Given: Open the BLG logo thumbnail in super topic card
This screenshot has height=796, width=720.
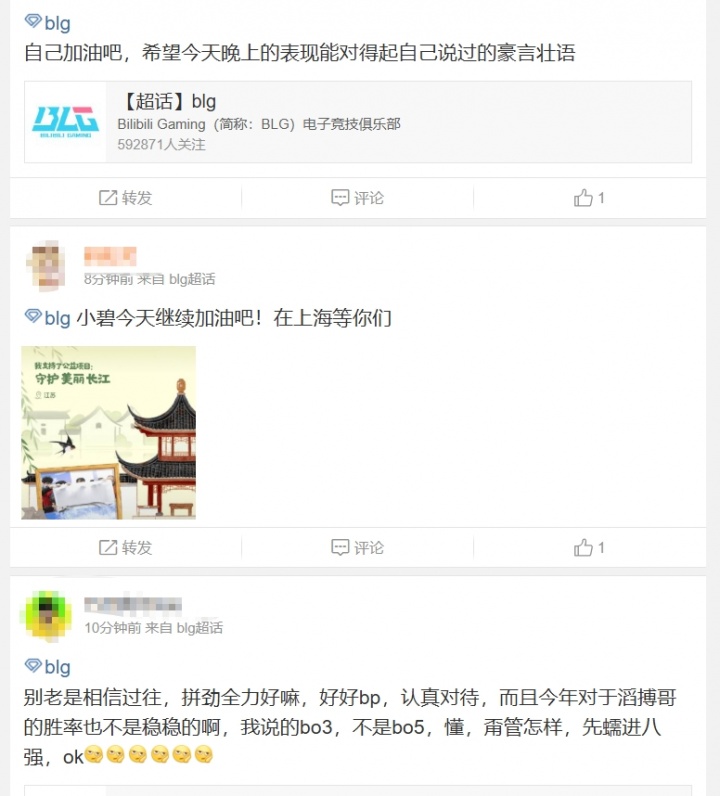Looking at the screenshot, I should click(x=66, y=122).
